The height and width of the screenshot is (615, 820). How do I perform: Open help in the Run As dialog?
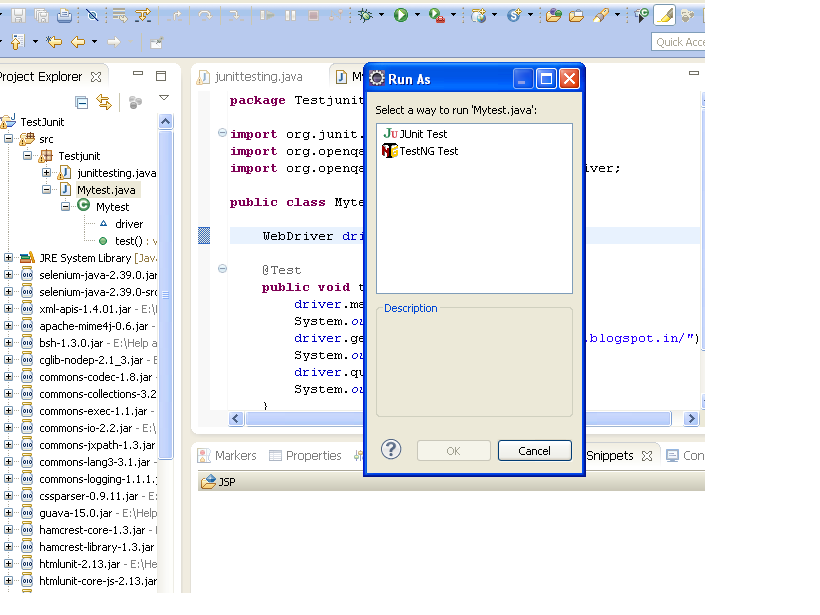(x=390, y=449)
